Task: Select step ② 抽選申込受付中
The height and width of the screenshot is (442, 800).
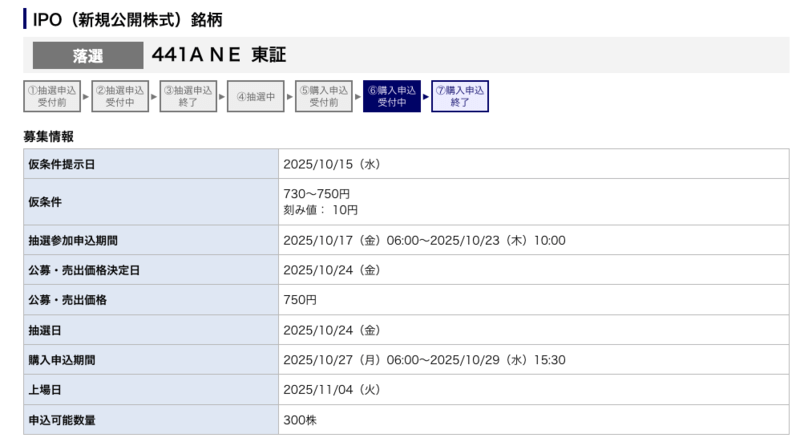Action: point(120,97)
